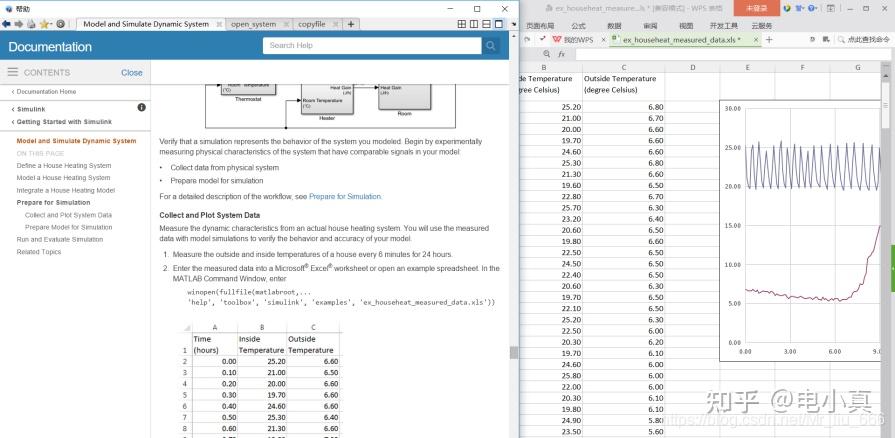
Task: Follow the Prepare for Simulation link
Action: [x=345, y=196]
